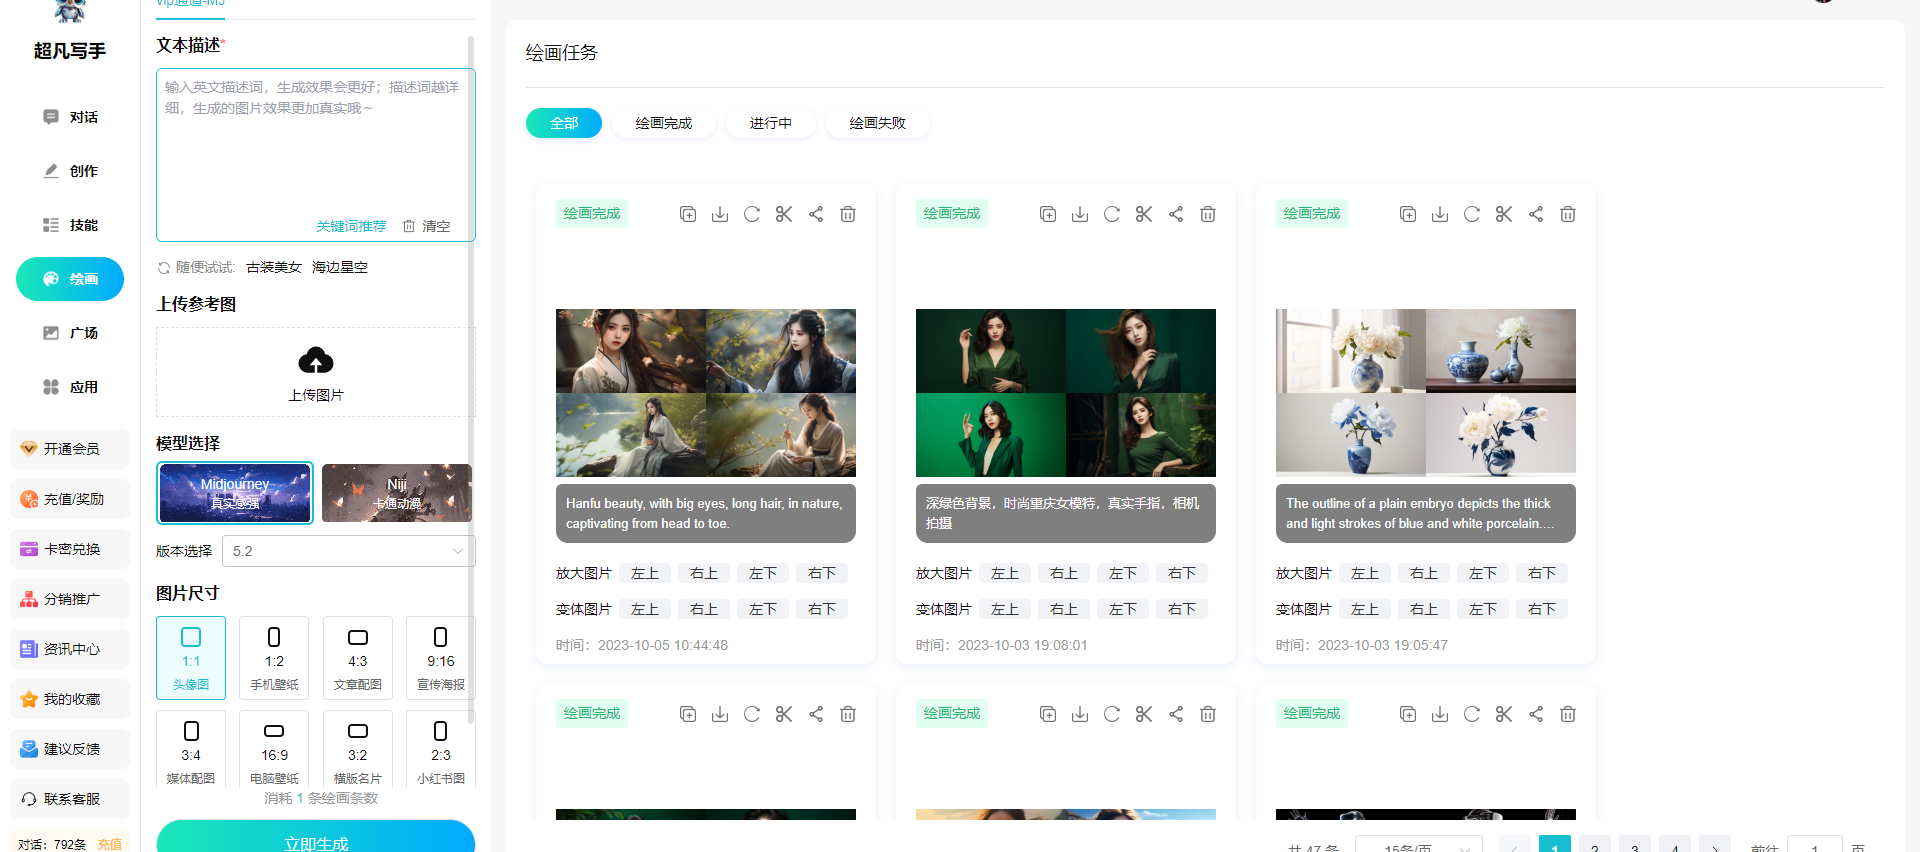Screen dimensions: 1920x852
Task: Filter by 绘画完成 tasks
Action: point(664,123)
